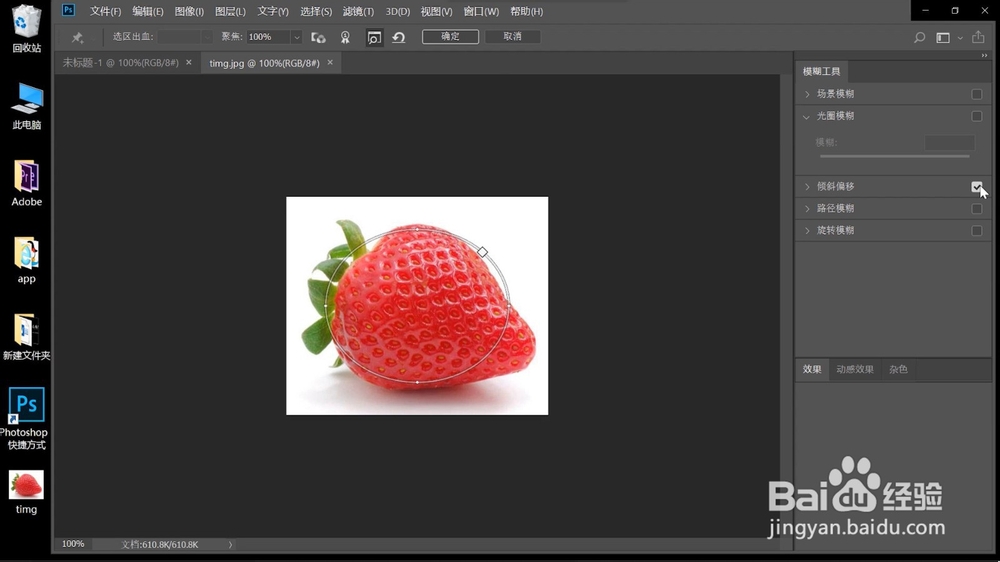Open the 帮助(H) menu
The height and width of the screenshot is (562, 1000).
pos(526,11)
